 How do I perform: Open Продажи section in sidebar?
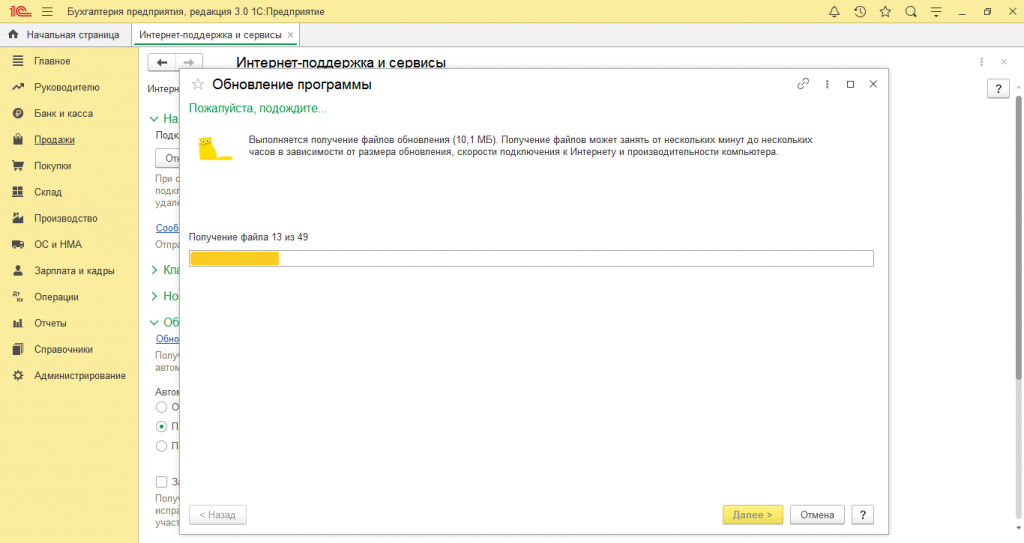54,140
